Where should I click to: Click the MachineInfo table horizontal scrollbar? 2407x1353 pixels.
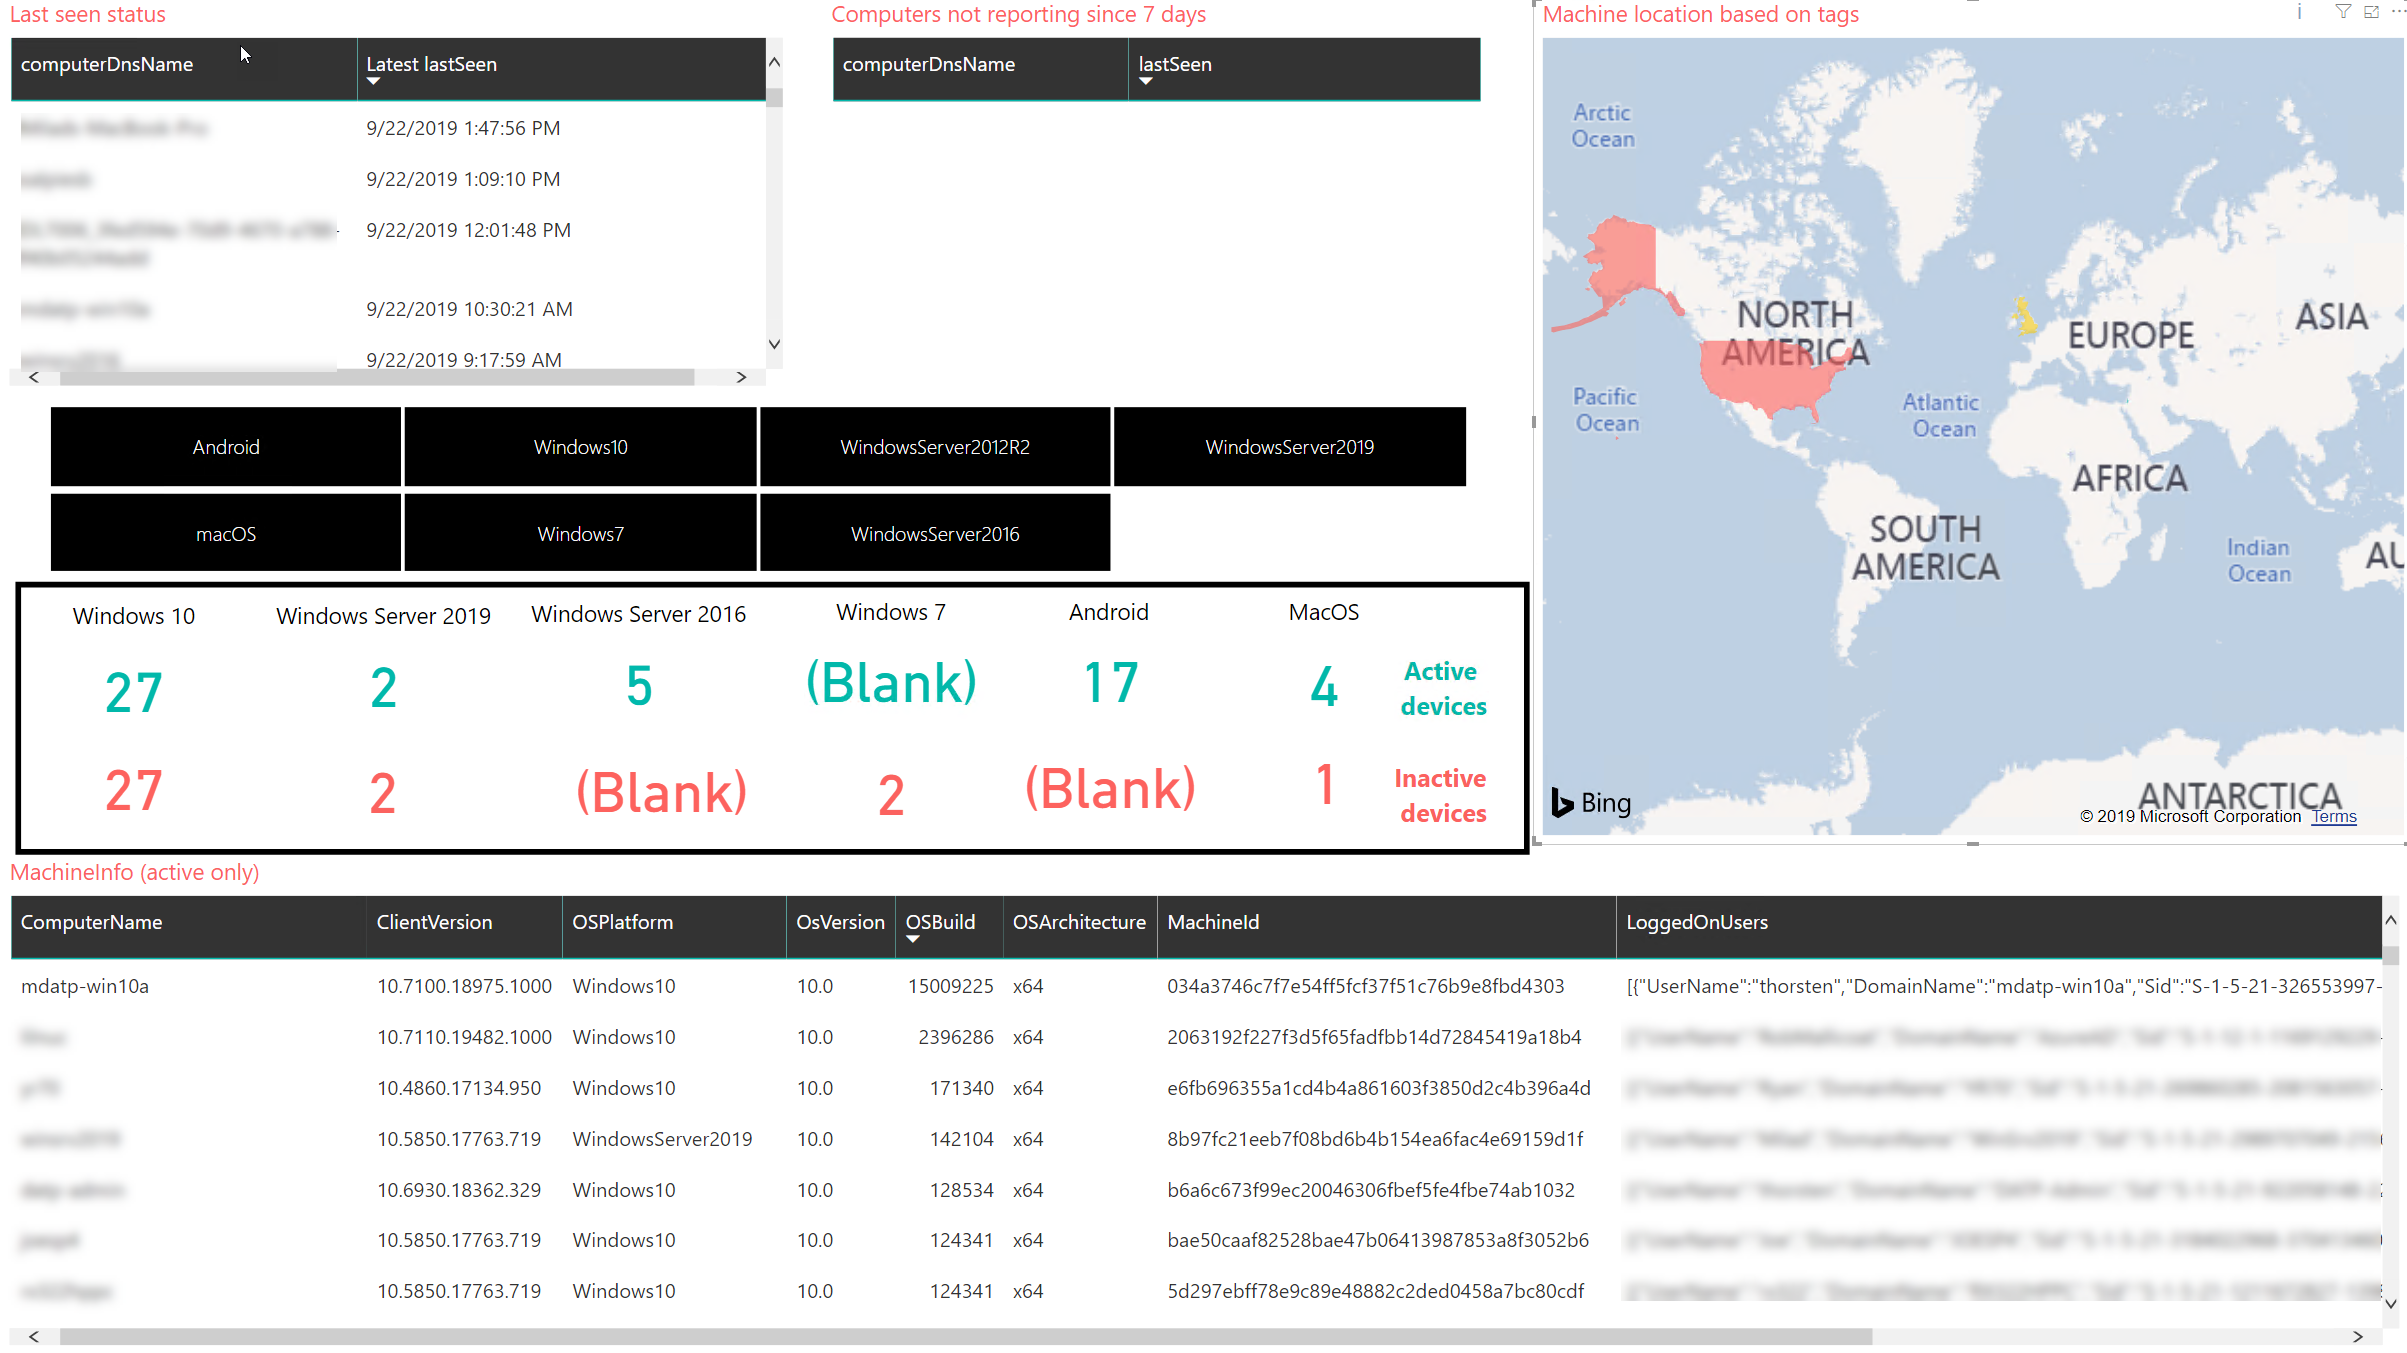(960, 1335)
